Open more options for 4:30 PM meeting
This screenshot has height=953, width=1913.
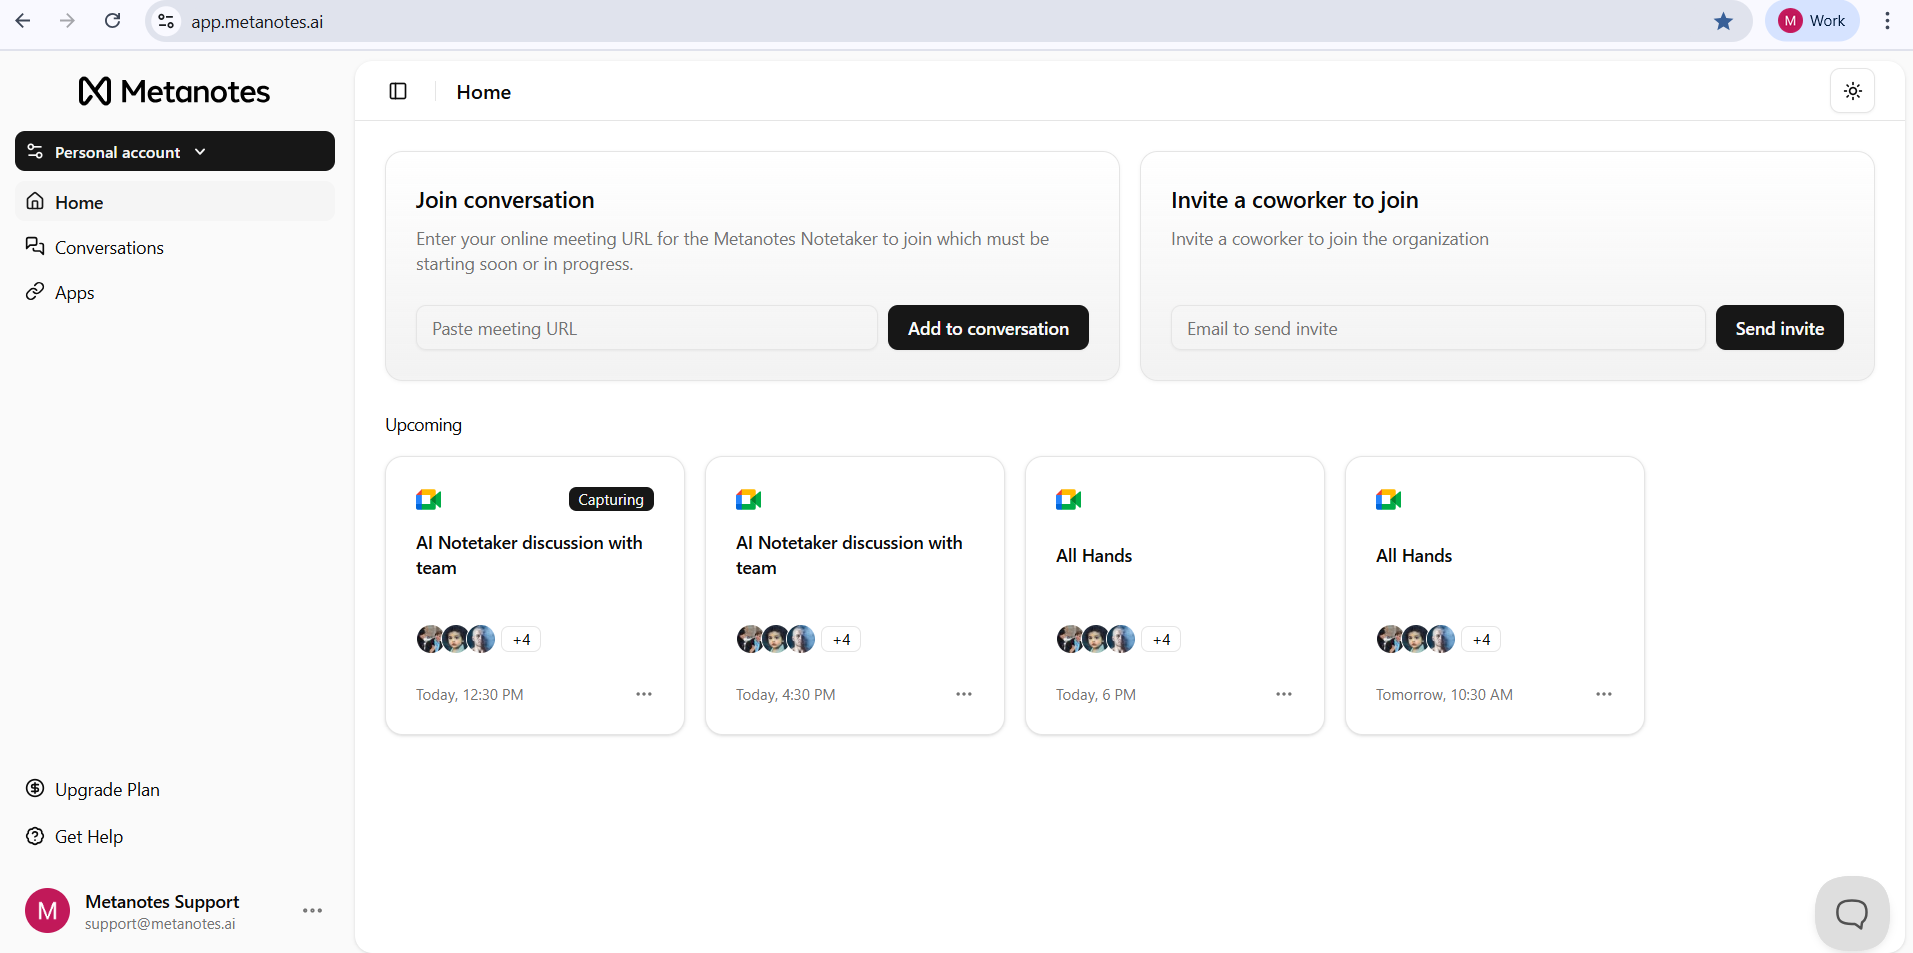pos(964,694)
